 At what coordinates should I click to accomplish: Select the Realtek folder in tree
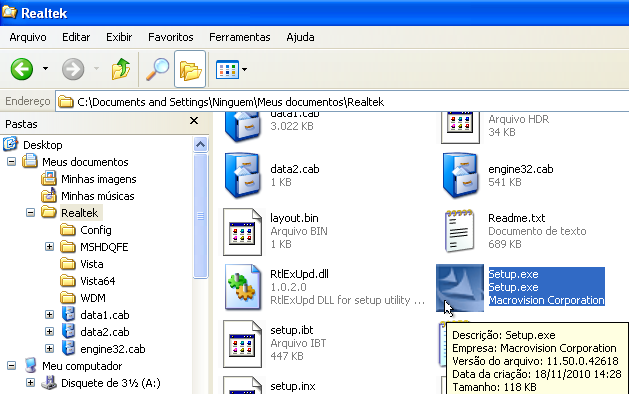pos(79,213)
